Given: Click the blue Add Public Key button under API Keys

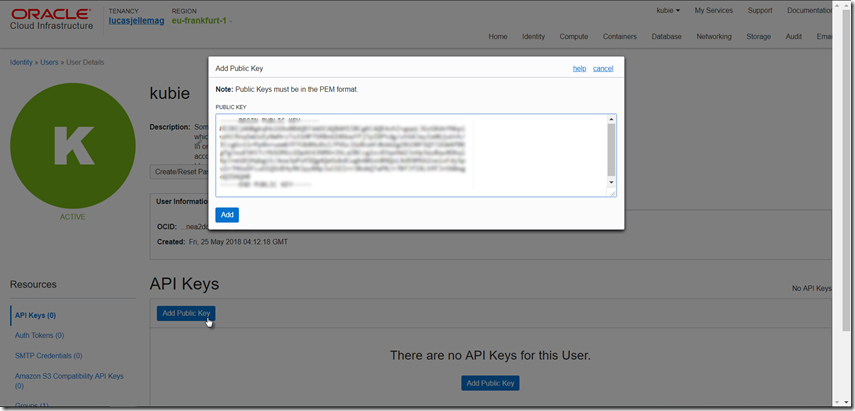Looking at the screenshot, I should pos(186,313).
